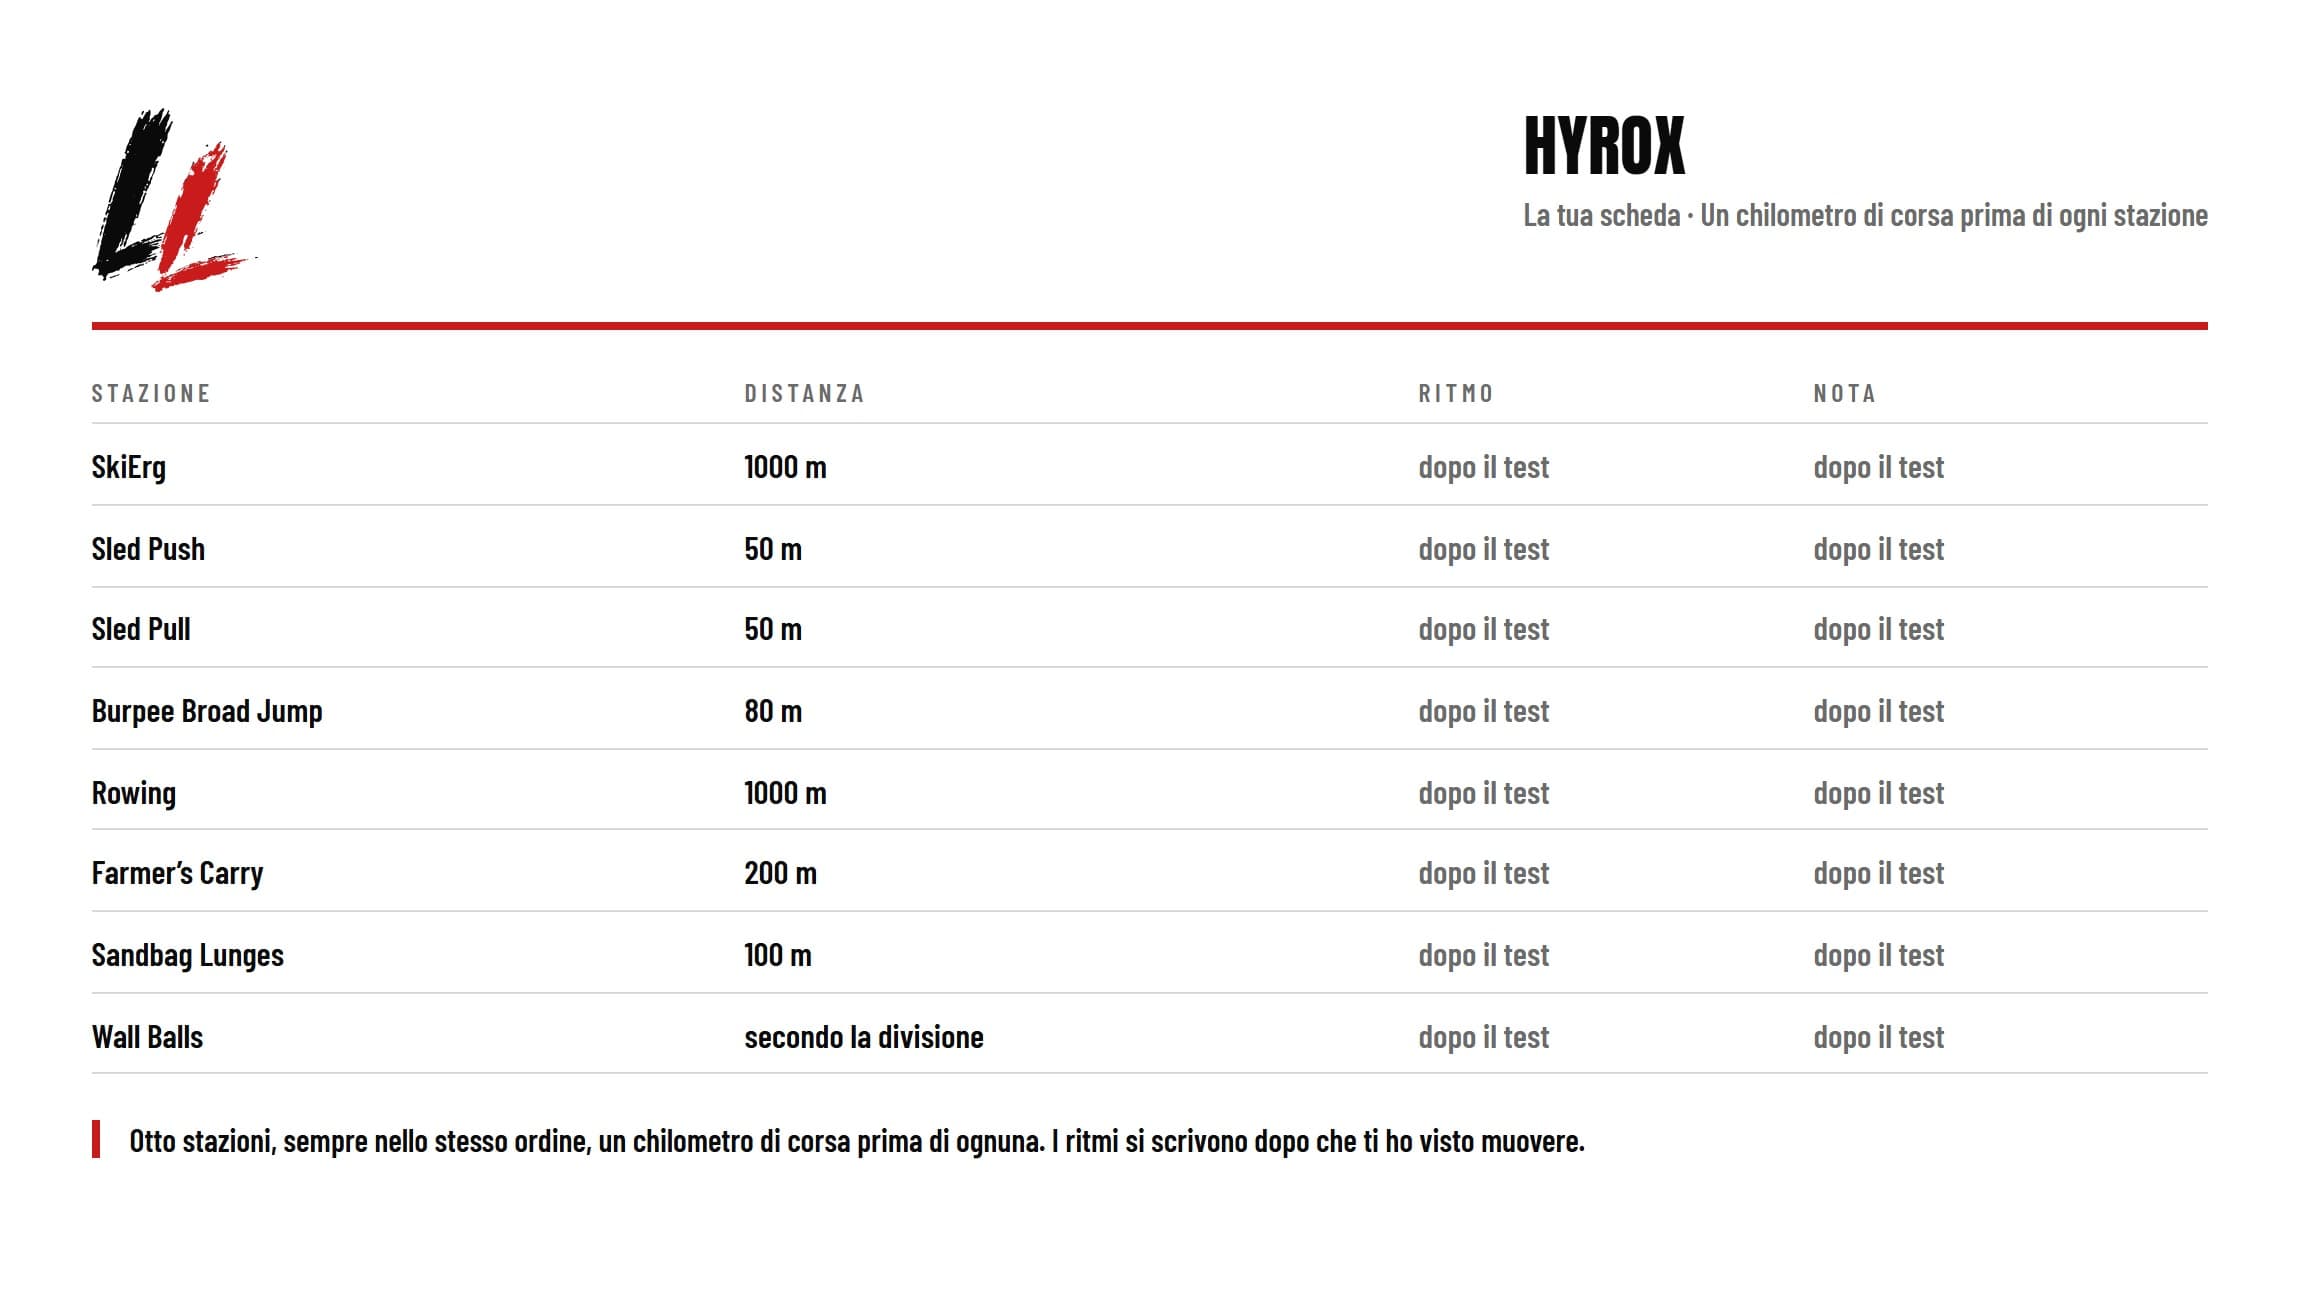Click the Rowing NOTA cell 'dopo il test'
The width and height of the screenshot is (2300, 1312).
pos(1878,793)
